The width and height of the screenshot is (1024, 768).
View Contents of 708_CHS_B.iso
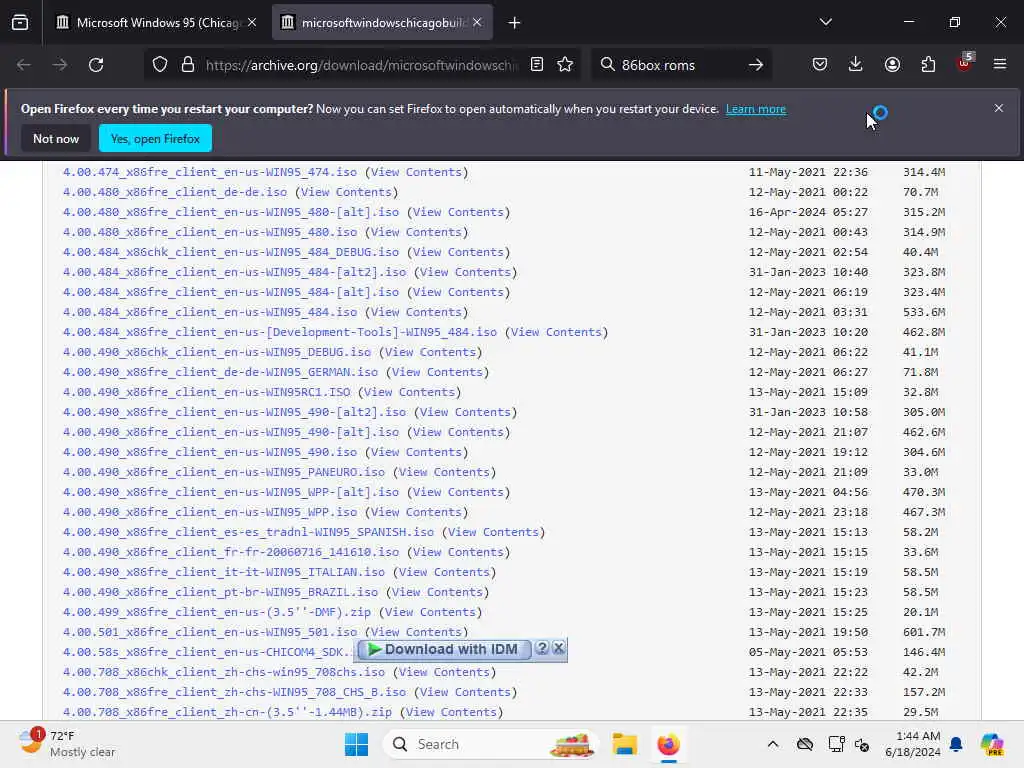[x=465, y=692]
